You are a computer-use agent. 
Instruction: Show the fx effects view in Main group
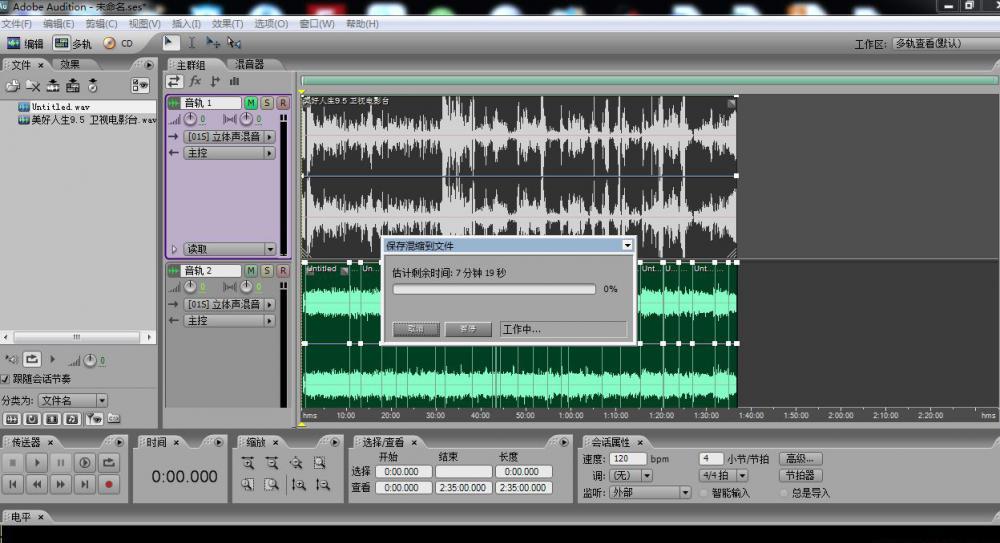click(x=195, y=82)
